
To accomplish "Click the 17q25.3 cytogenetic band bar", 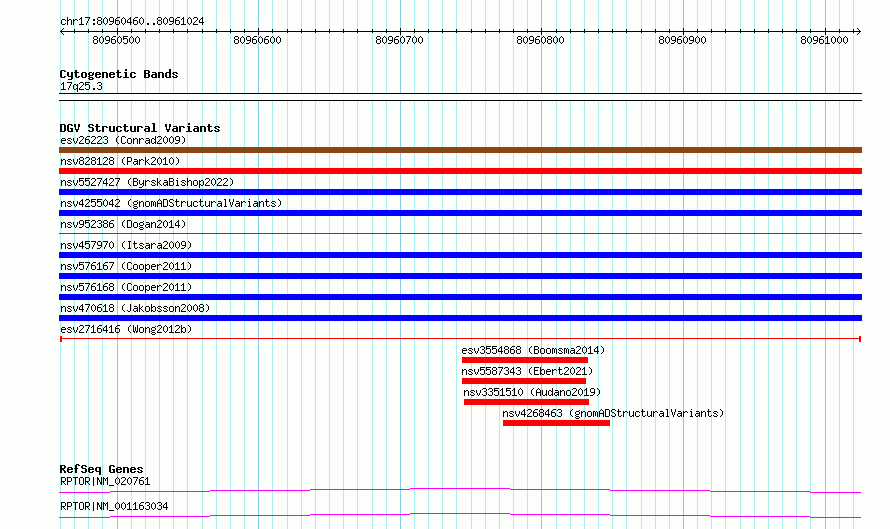I will (x=460, y=97).
